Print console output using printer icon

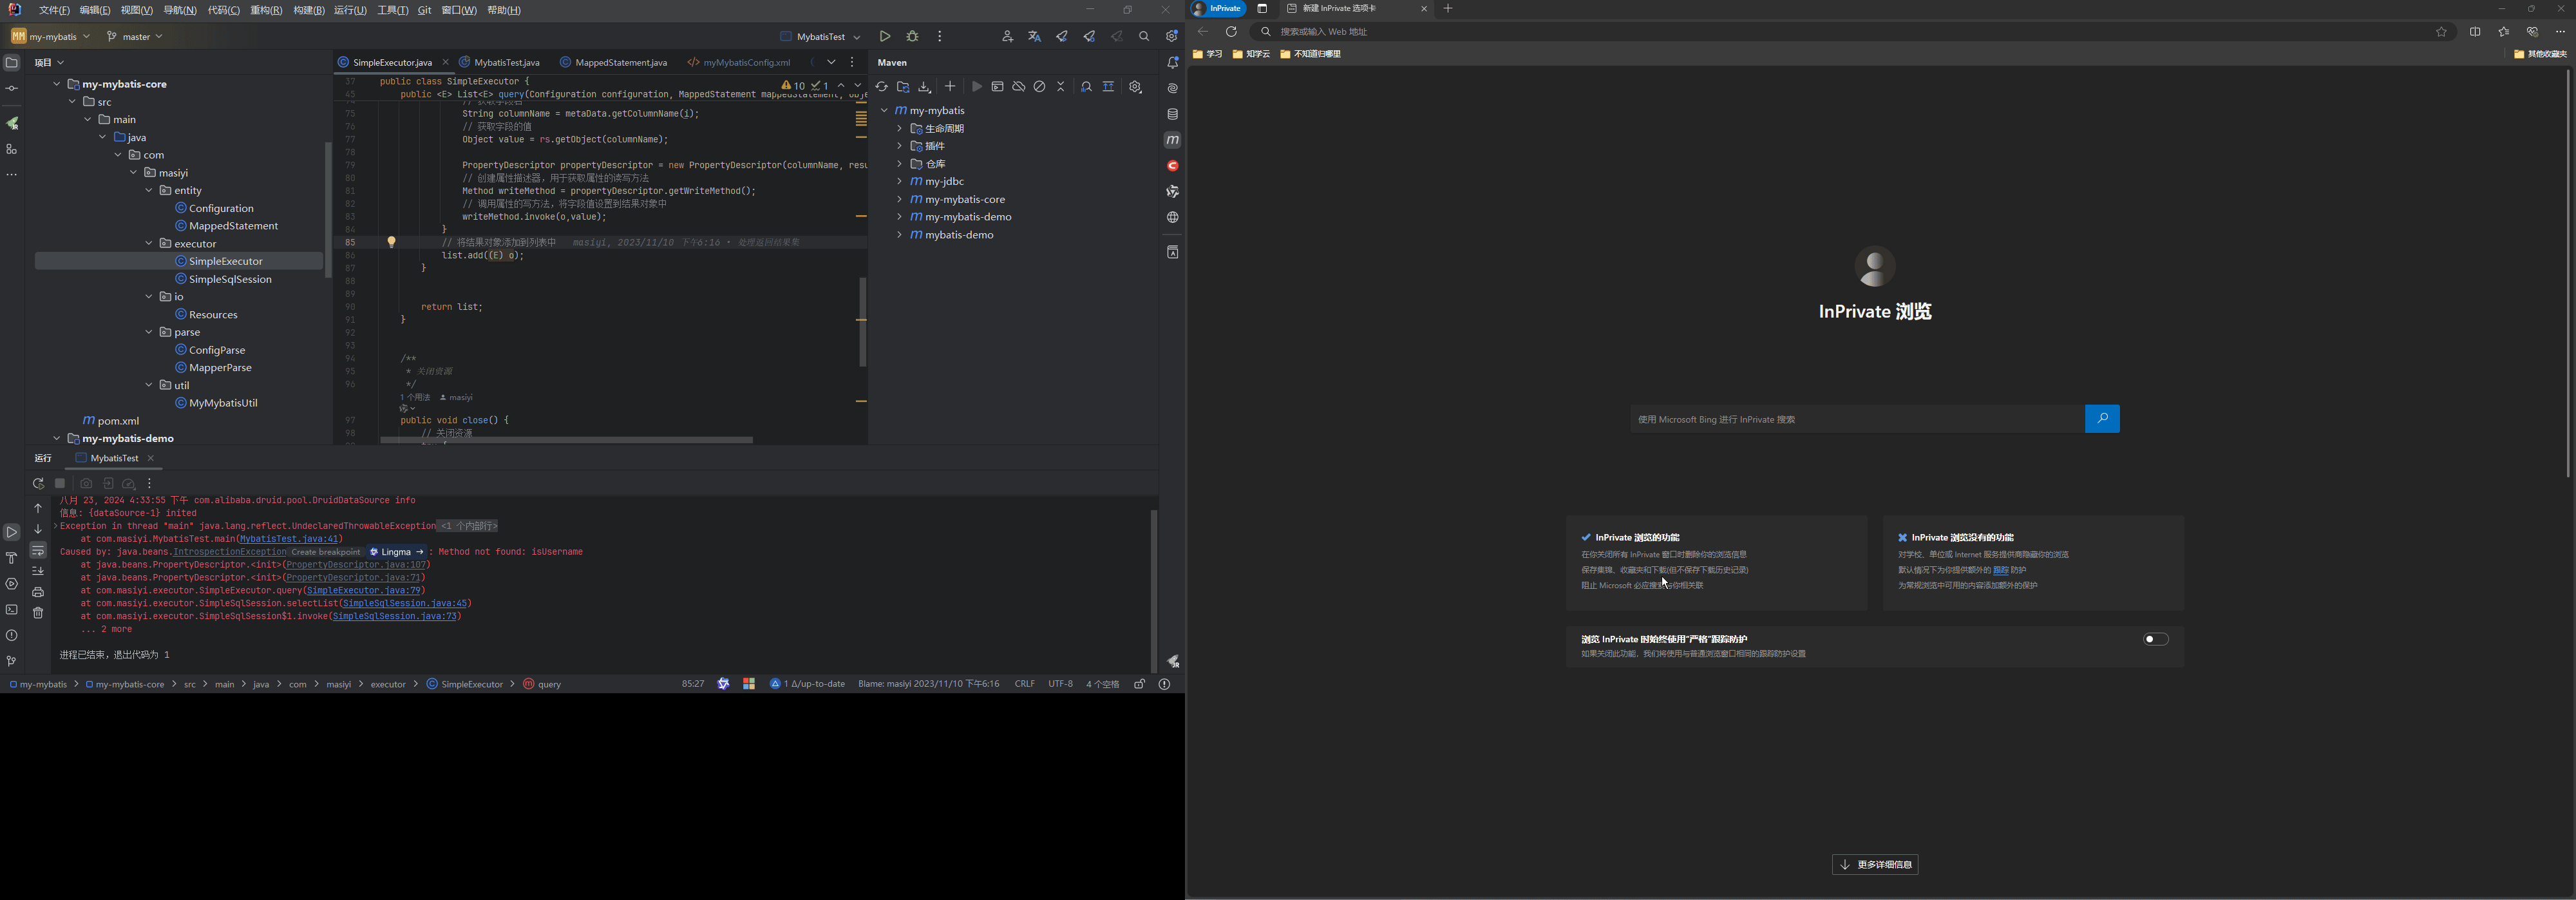click(38, 592)
